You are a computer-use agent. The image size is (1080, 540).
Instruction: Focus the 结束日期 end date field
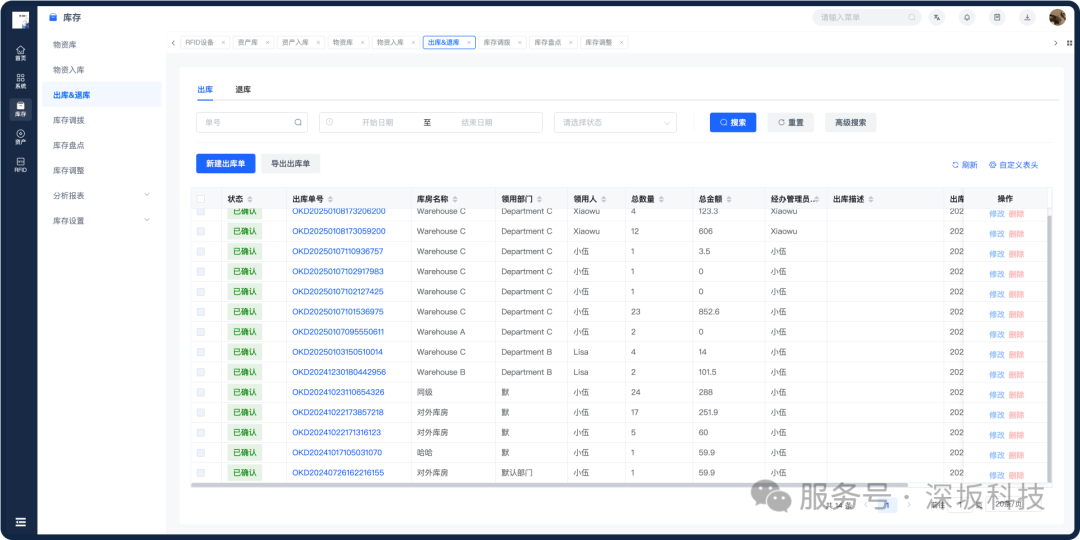tap(477, 123)
